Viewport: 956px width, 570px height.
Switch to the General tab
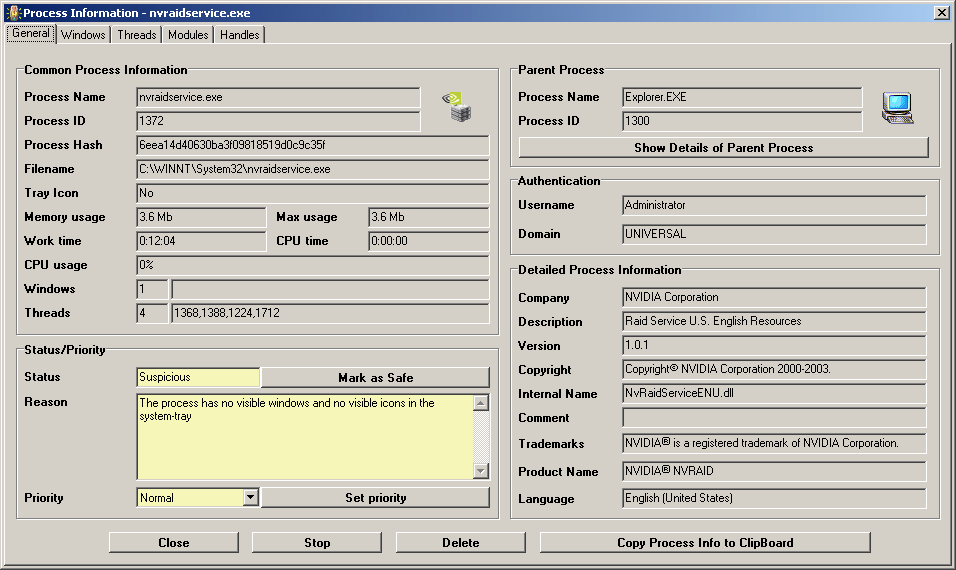(30, 34)
